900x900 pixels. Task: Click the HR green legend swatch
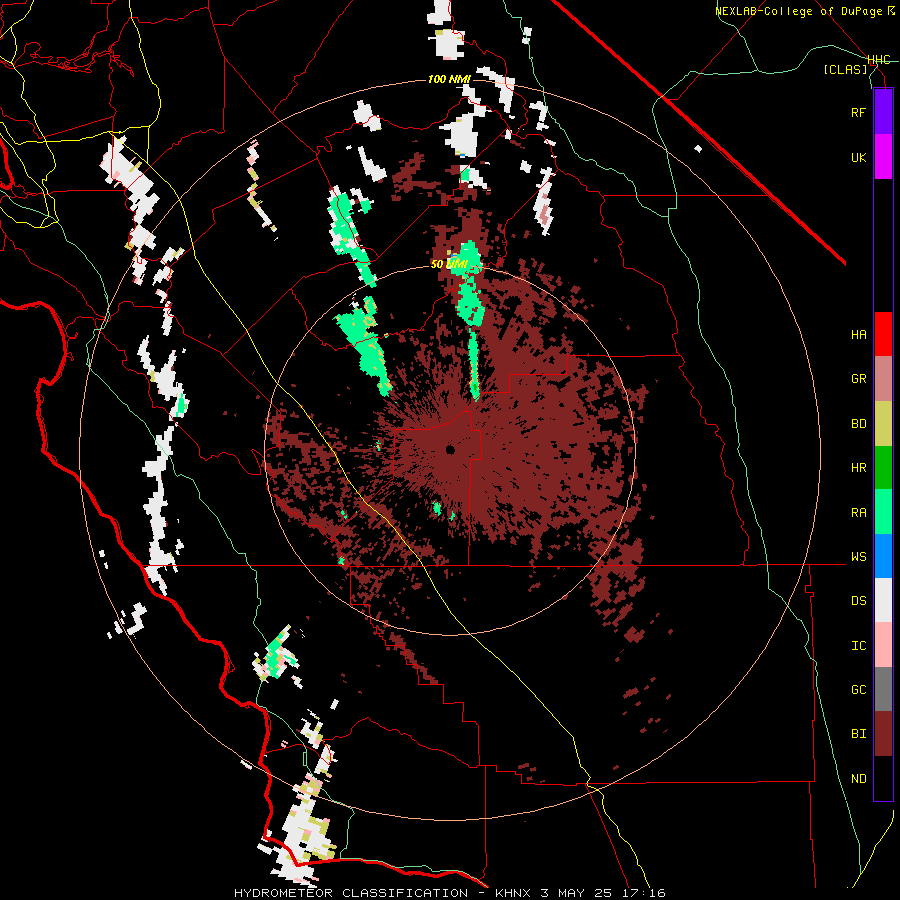click(883, 468)
